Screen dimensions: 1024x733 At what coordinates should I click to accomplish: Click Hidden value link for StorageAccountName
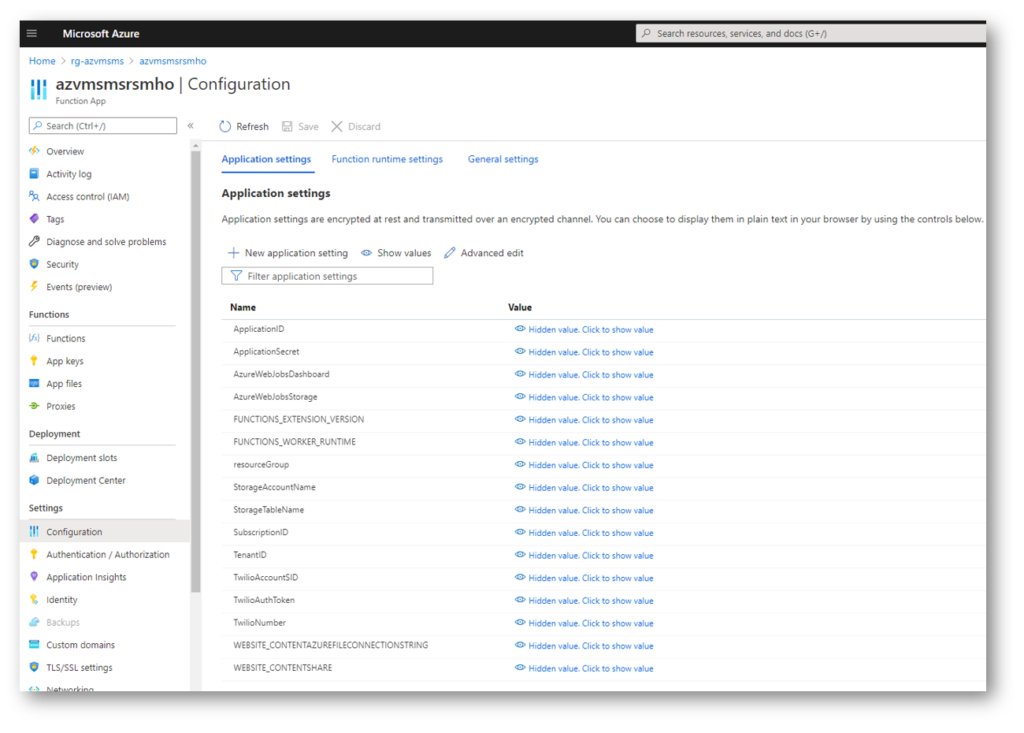[x=590, y=488]
